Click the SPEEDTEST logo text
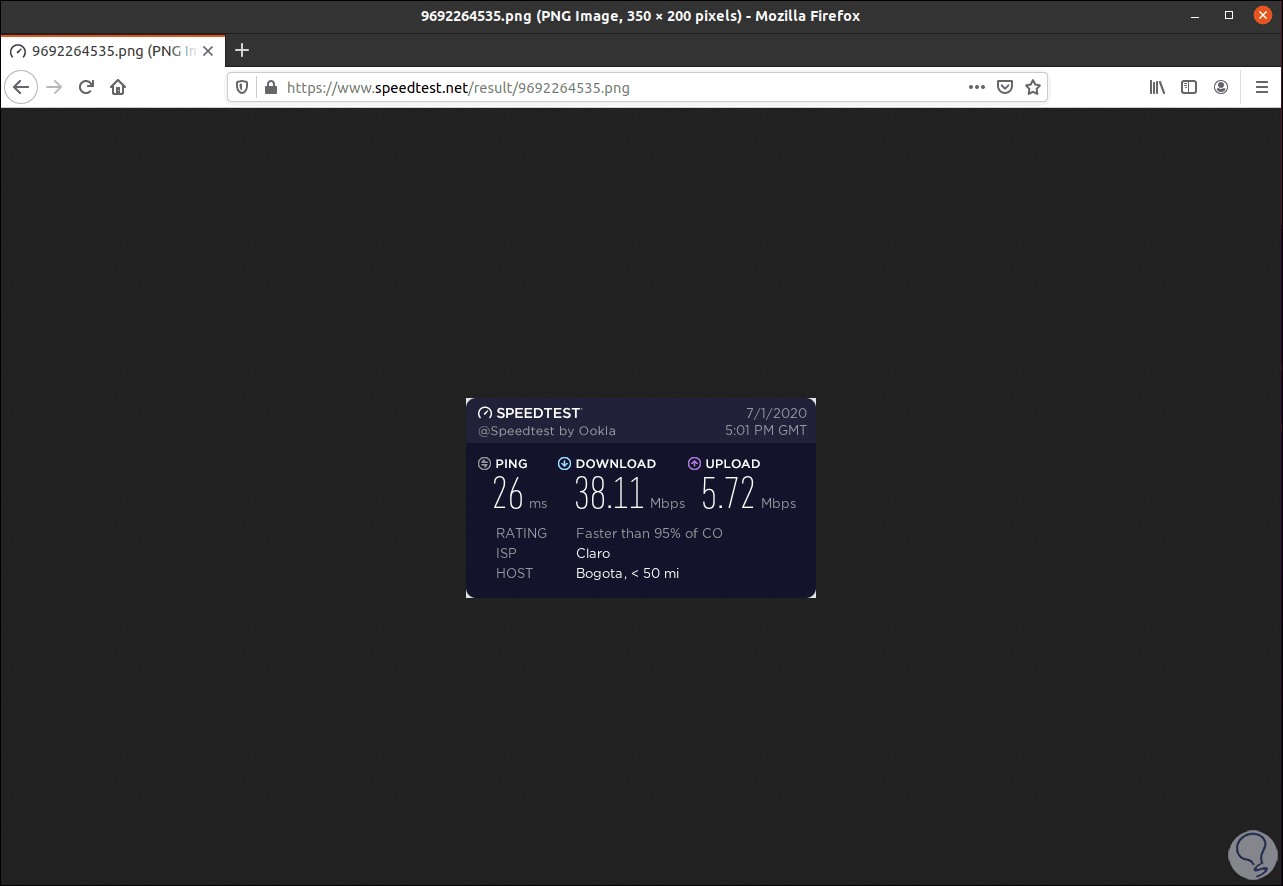 pyautogui.click(x=538, y=413)
